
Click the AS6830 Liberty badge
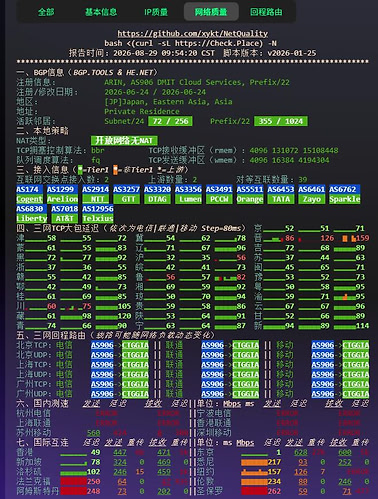pyautogui.click(x=32, y=214)
